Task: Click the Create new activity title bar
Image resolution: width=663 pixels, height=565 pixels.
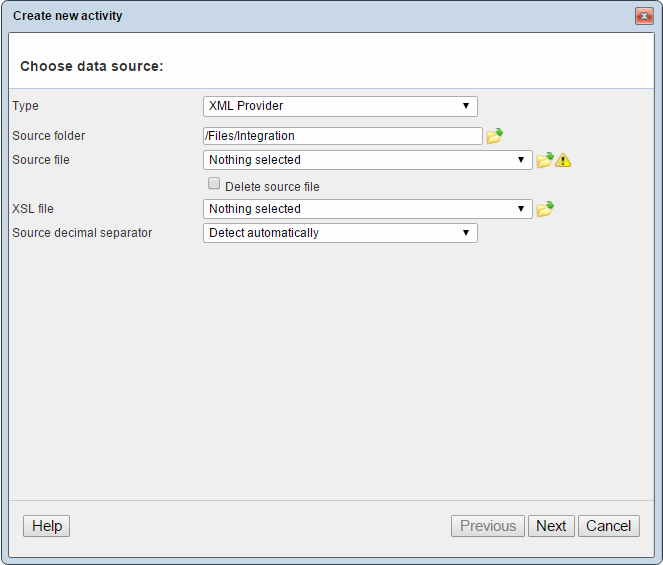Action: [x=300, y=16]
